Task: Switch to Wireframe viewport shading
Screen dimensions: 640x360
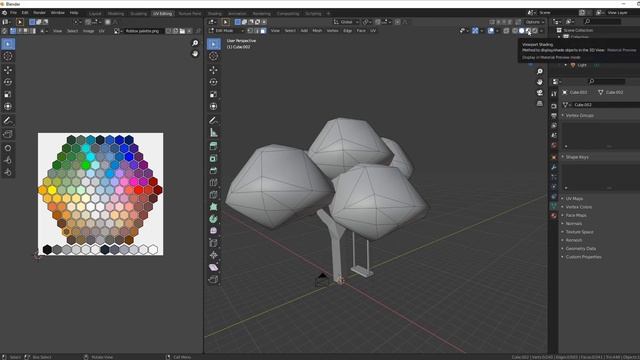Action: click(515, 31)
